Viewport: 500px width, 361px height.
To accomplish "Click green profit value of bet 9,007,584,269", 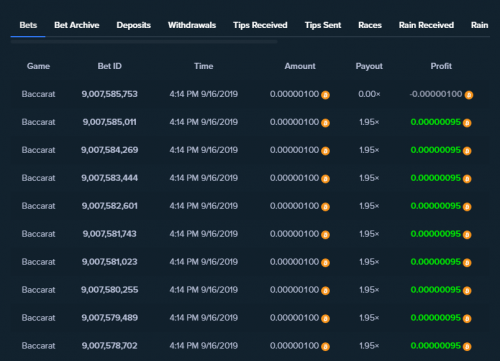I will point(436,150).
